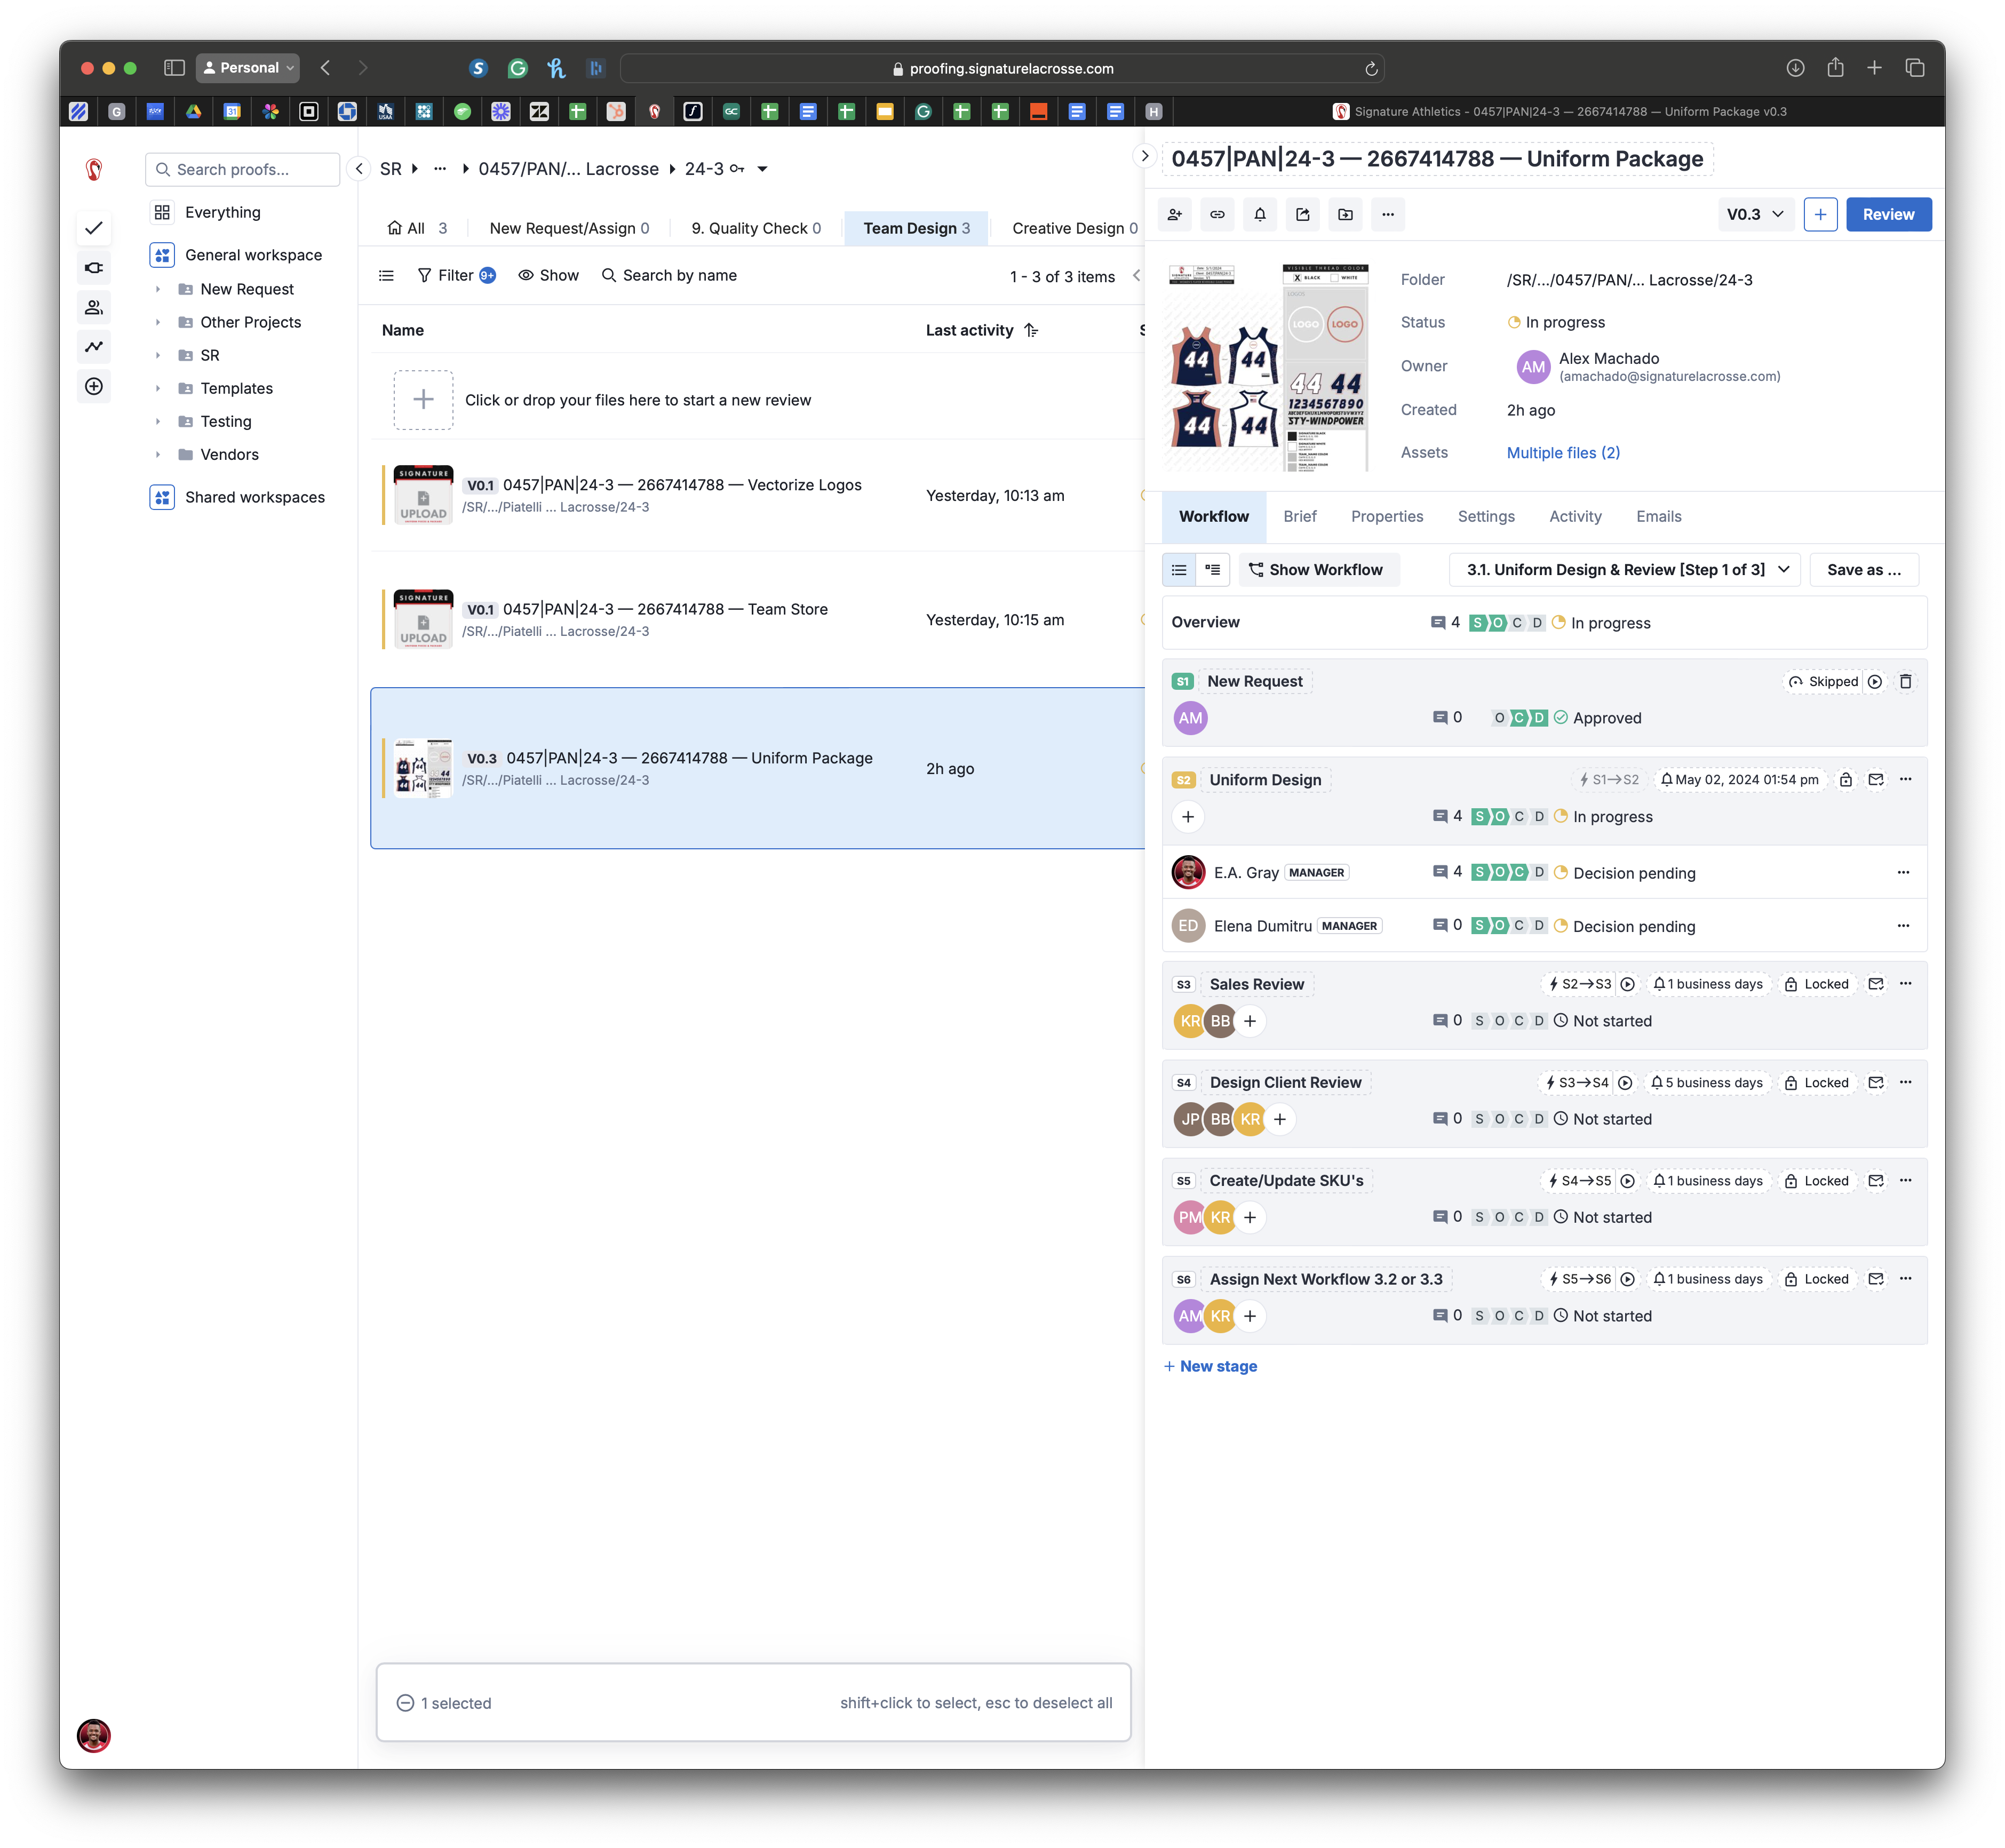Open analytics trend icon in left sidebar
The image size is (2005, 1848).
coord(94,346)
